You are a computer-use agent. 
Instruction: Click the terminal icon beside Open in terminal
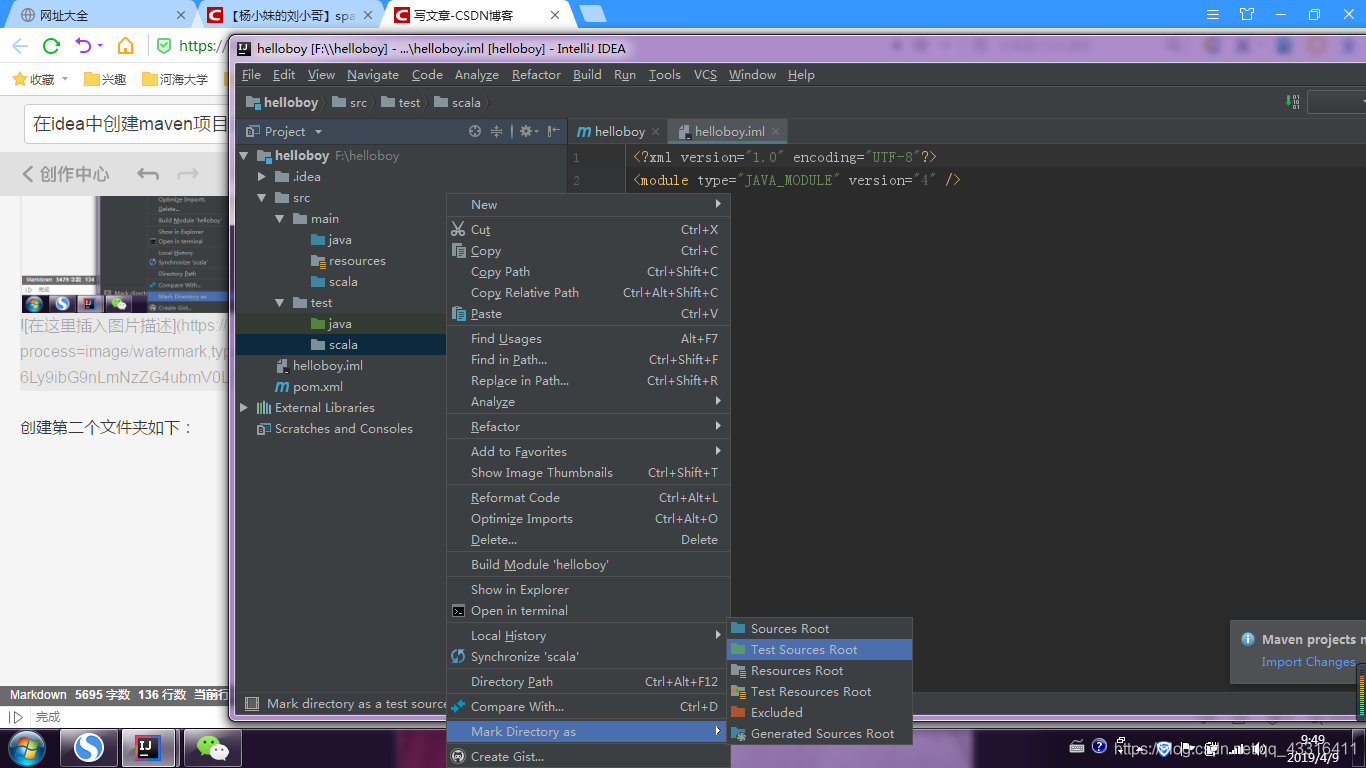point(458,610)
